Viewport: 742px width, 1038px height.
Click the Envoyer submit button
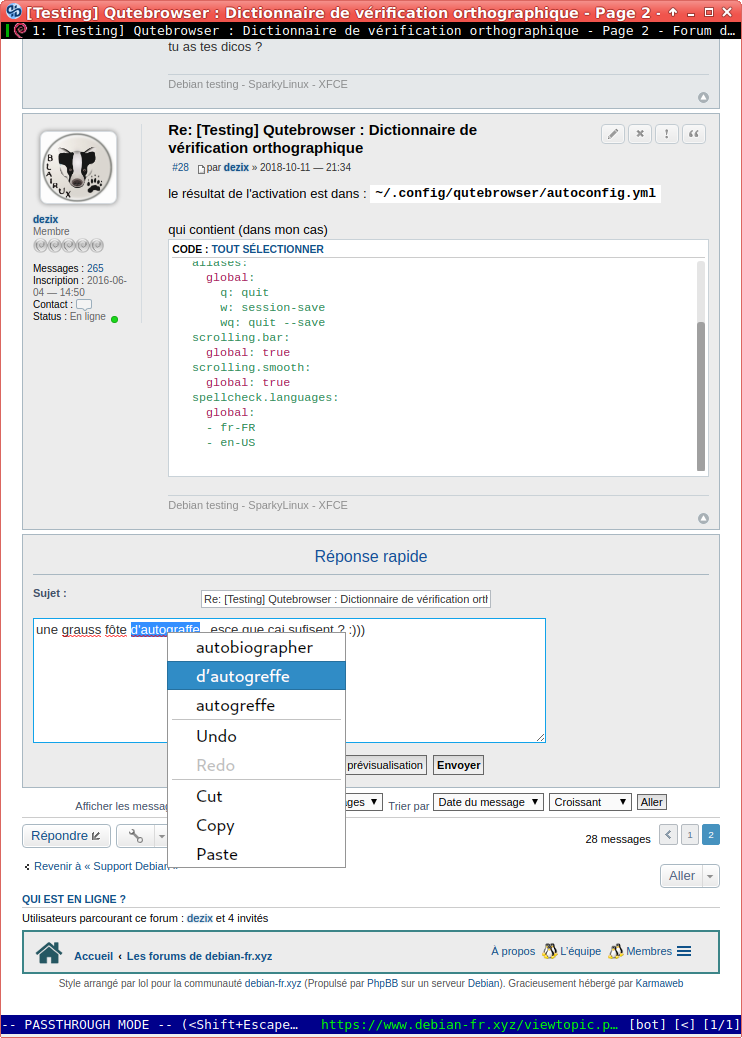coord(458,765)
